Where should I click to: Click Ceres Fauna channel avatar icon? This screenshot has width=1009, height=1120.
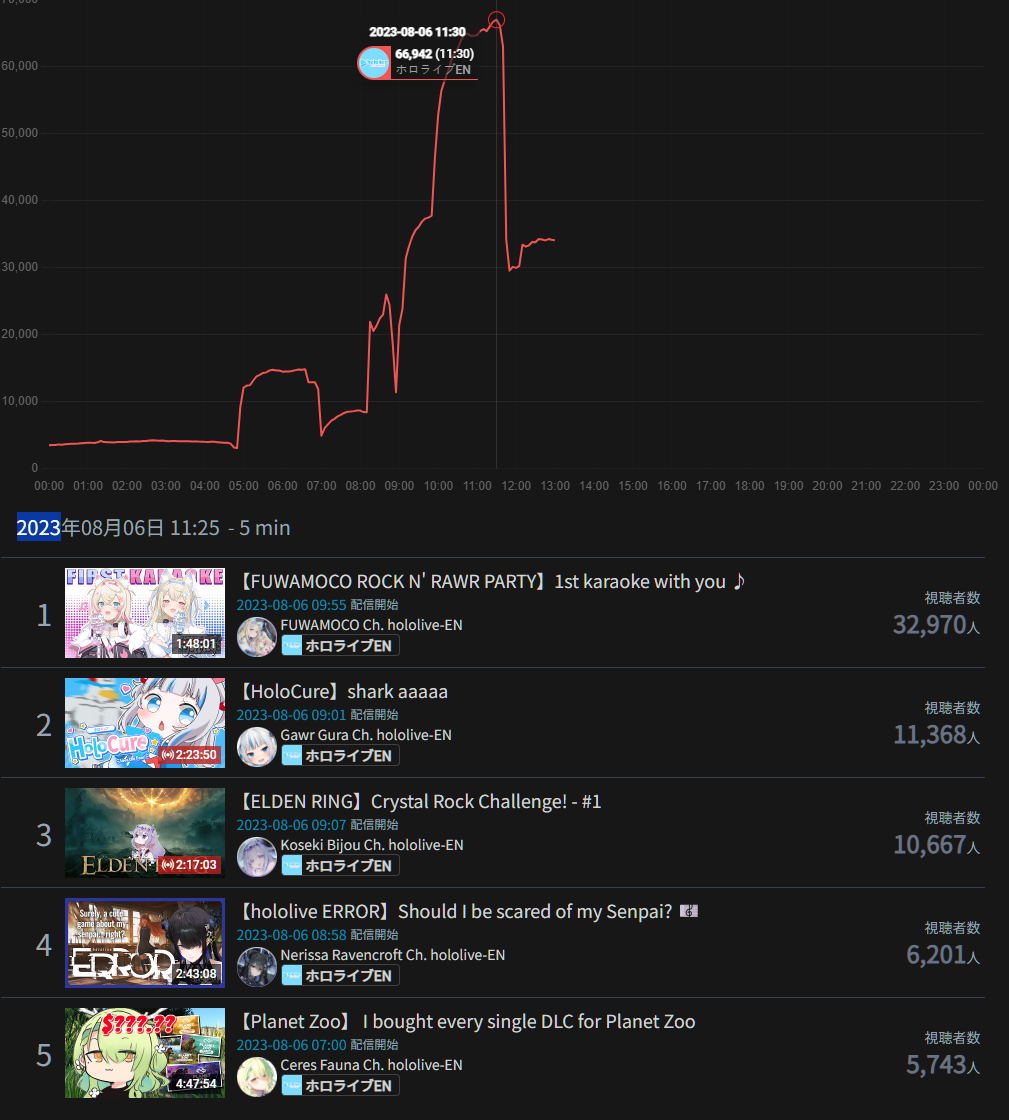[x=256, y=1076]
